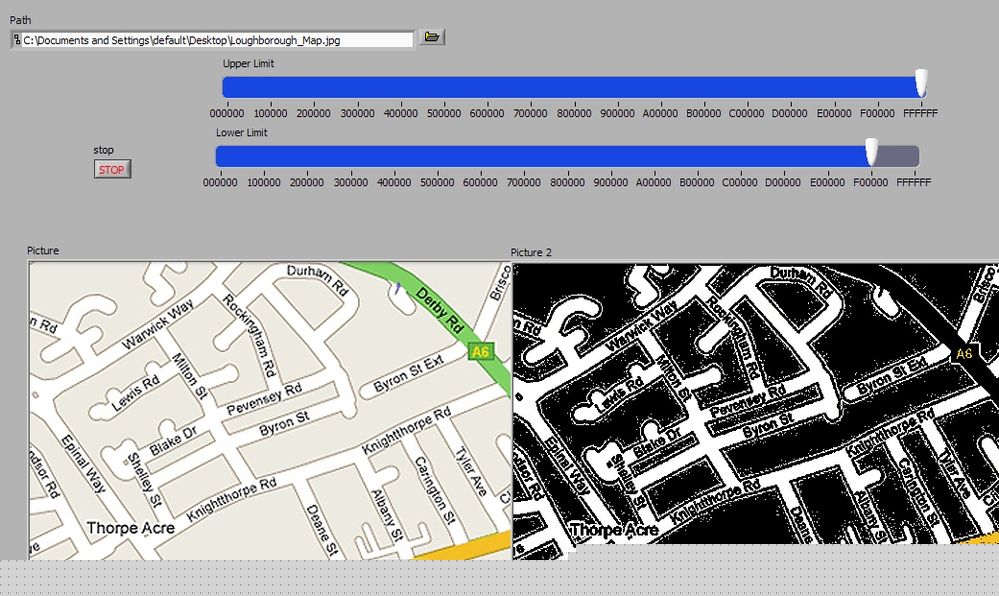
Task: Click 'Warwick Way' in the black-and-white Picture 2
Action: (x=642, y=327)
